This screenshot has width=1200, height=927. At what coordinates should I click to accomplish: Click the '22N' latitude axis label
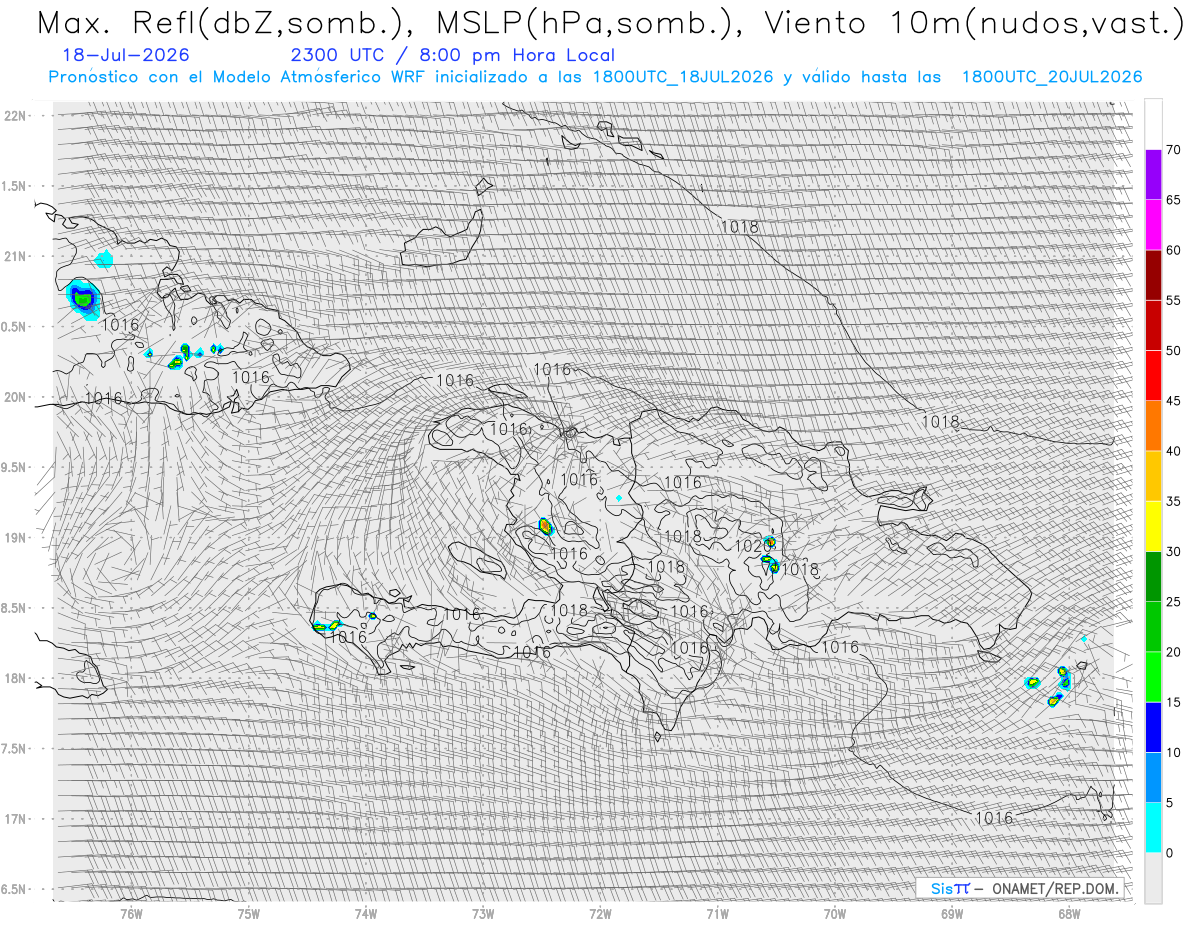pyautogui.click(x=16, y=115)
